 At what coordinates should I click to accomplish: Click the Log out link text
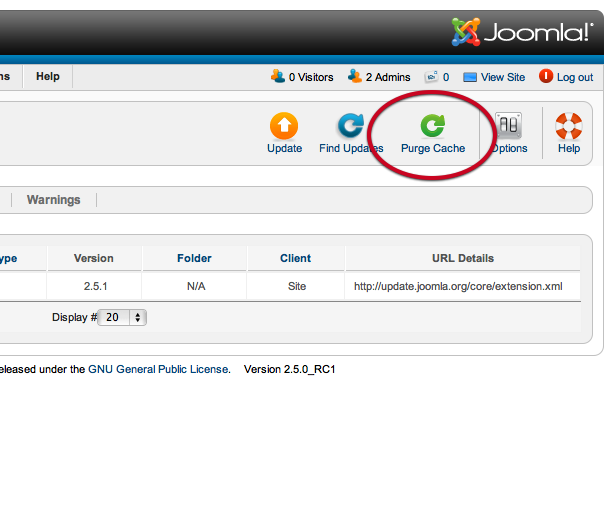[x=575, y=77]
